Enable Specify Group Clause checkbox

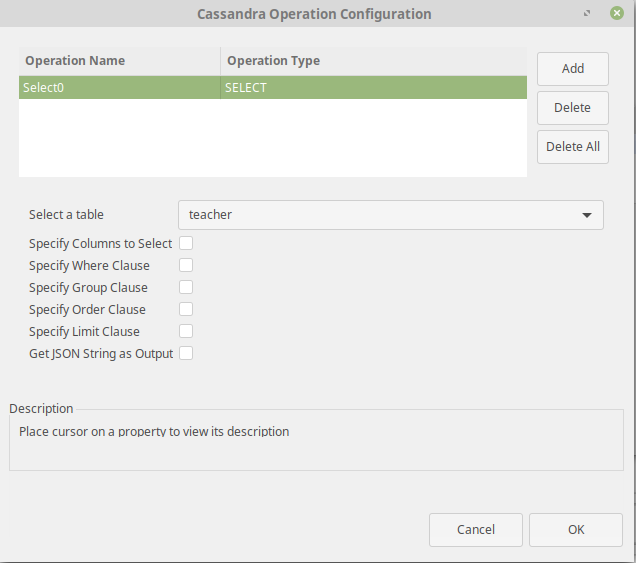coord(186,287)
